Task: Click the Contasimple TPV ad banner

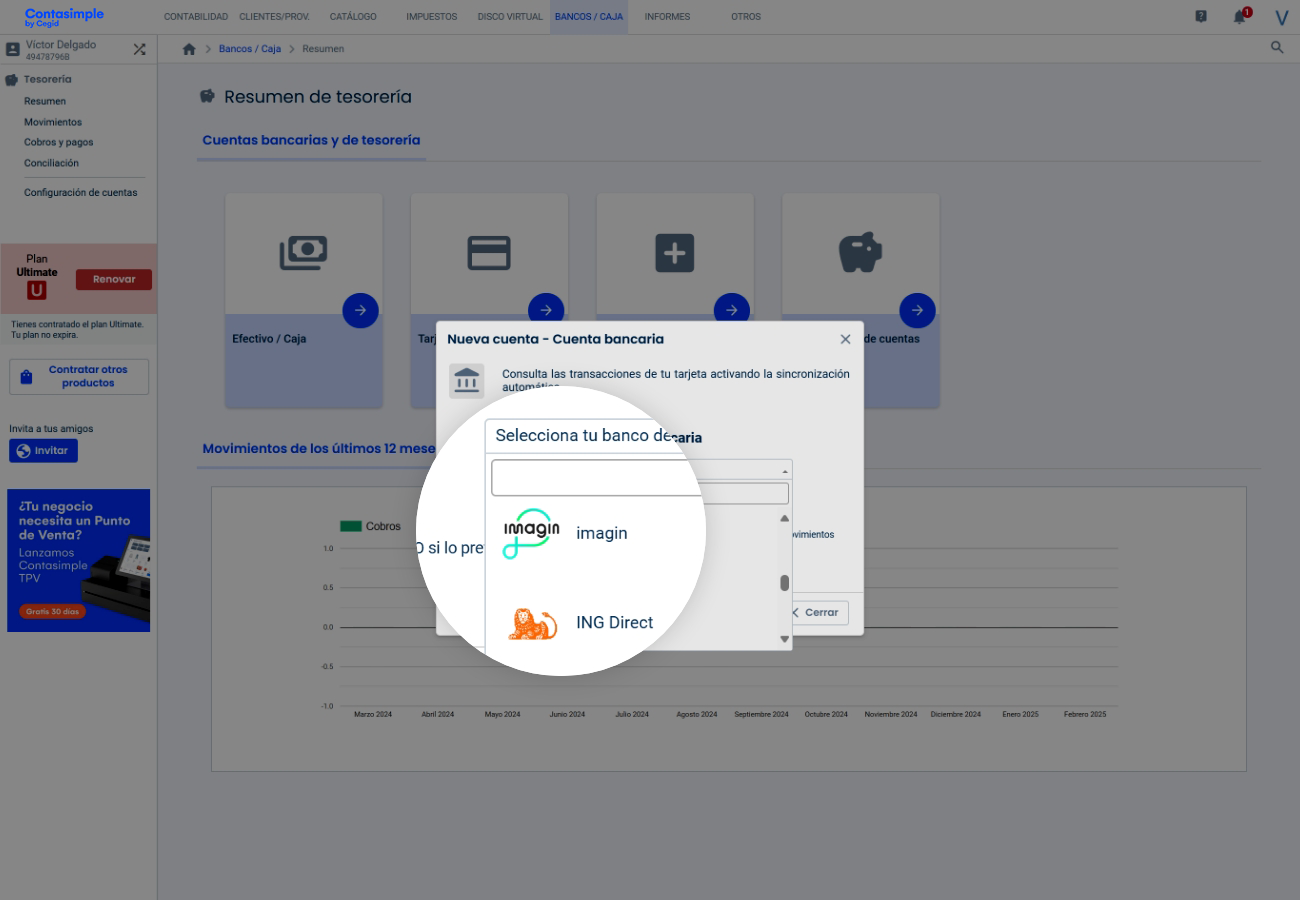Action: point(78,560)
